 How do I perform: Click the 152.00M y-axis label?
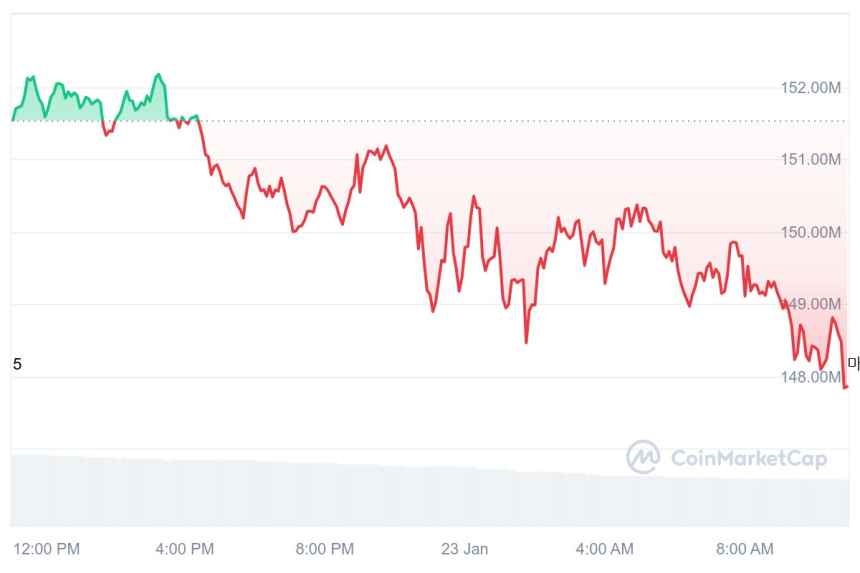pos(810,88)
